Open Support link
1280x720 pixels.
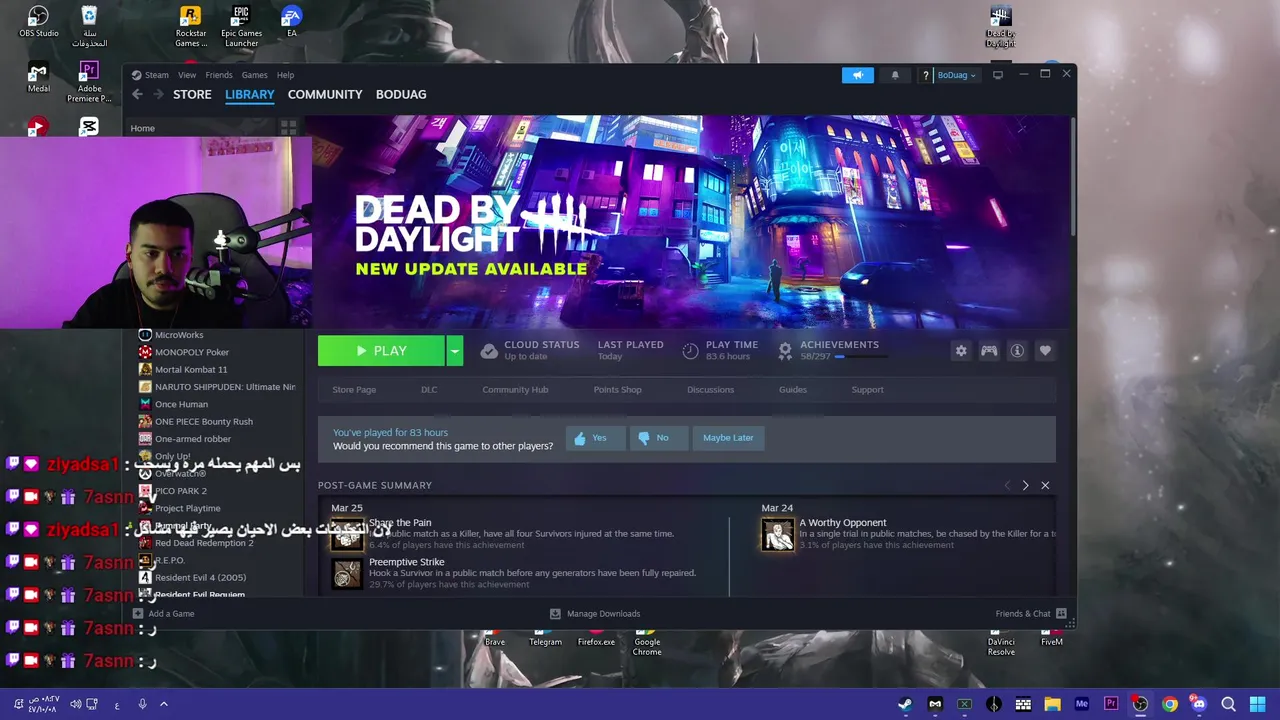(867, 390)
